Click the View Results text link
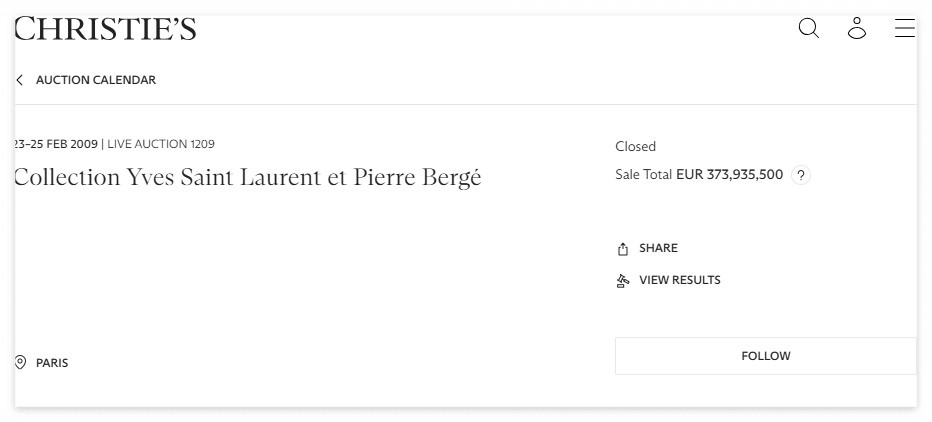 coord(679,280)
